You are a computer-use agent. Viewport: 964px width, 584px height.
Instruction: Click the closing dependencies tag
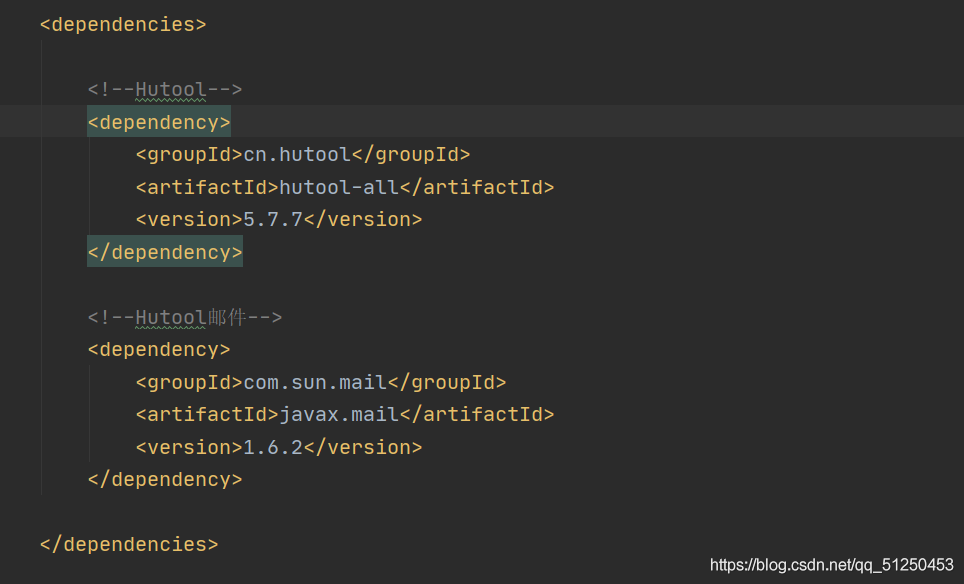coord(129,545)
